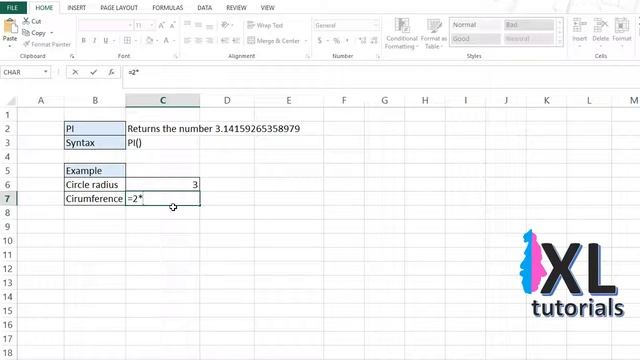Confirm formula entry with checkmark

tap(93, 72)
